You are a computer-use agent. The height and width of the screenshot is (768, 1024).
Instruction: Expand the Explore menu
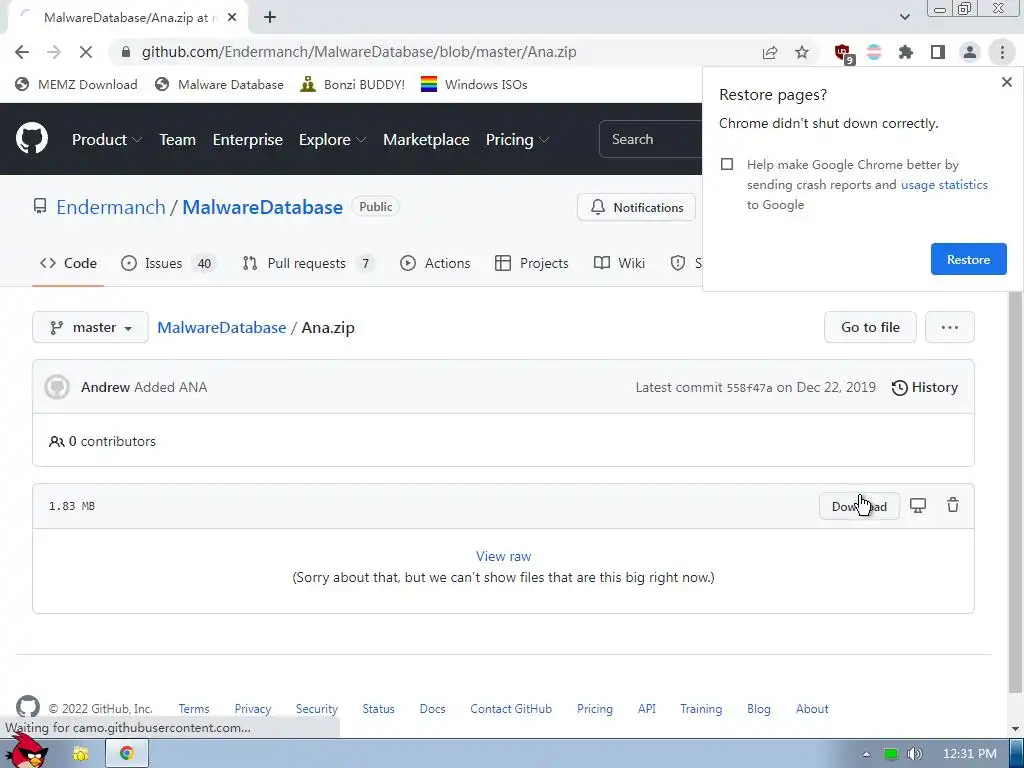click(x=332, y=140)
